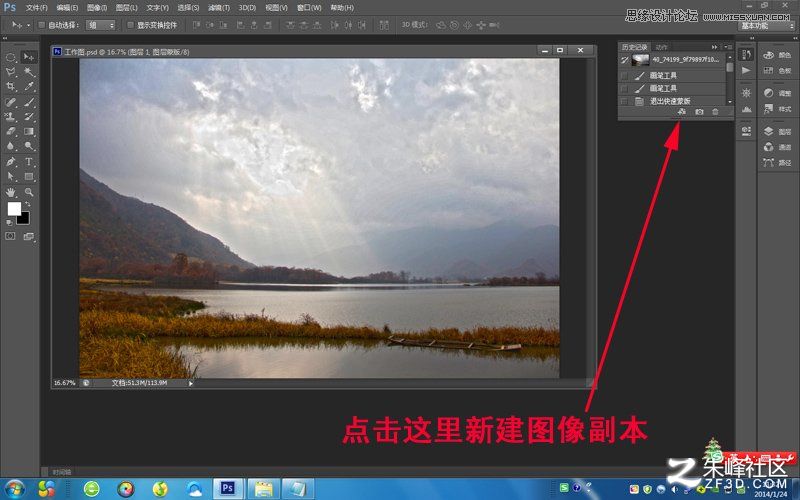Select the Elliptical Marquee tool
Viewport: 800px width, 500px height.
click(10, 57)
